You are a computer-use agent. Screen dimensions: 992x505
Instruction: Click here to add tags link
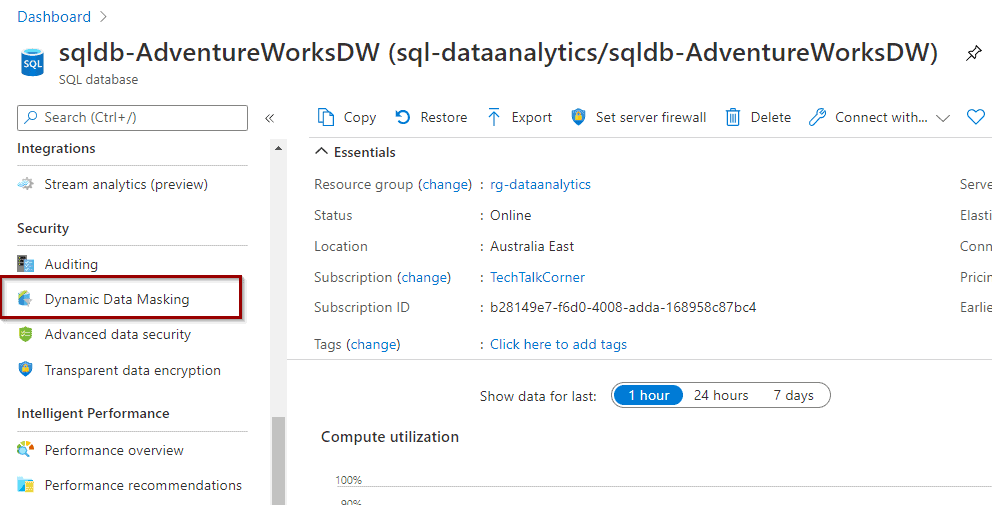[559, 344]
